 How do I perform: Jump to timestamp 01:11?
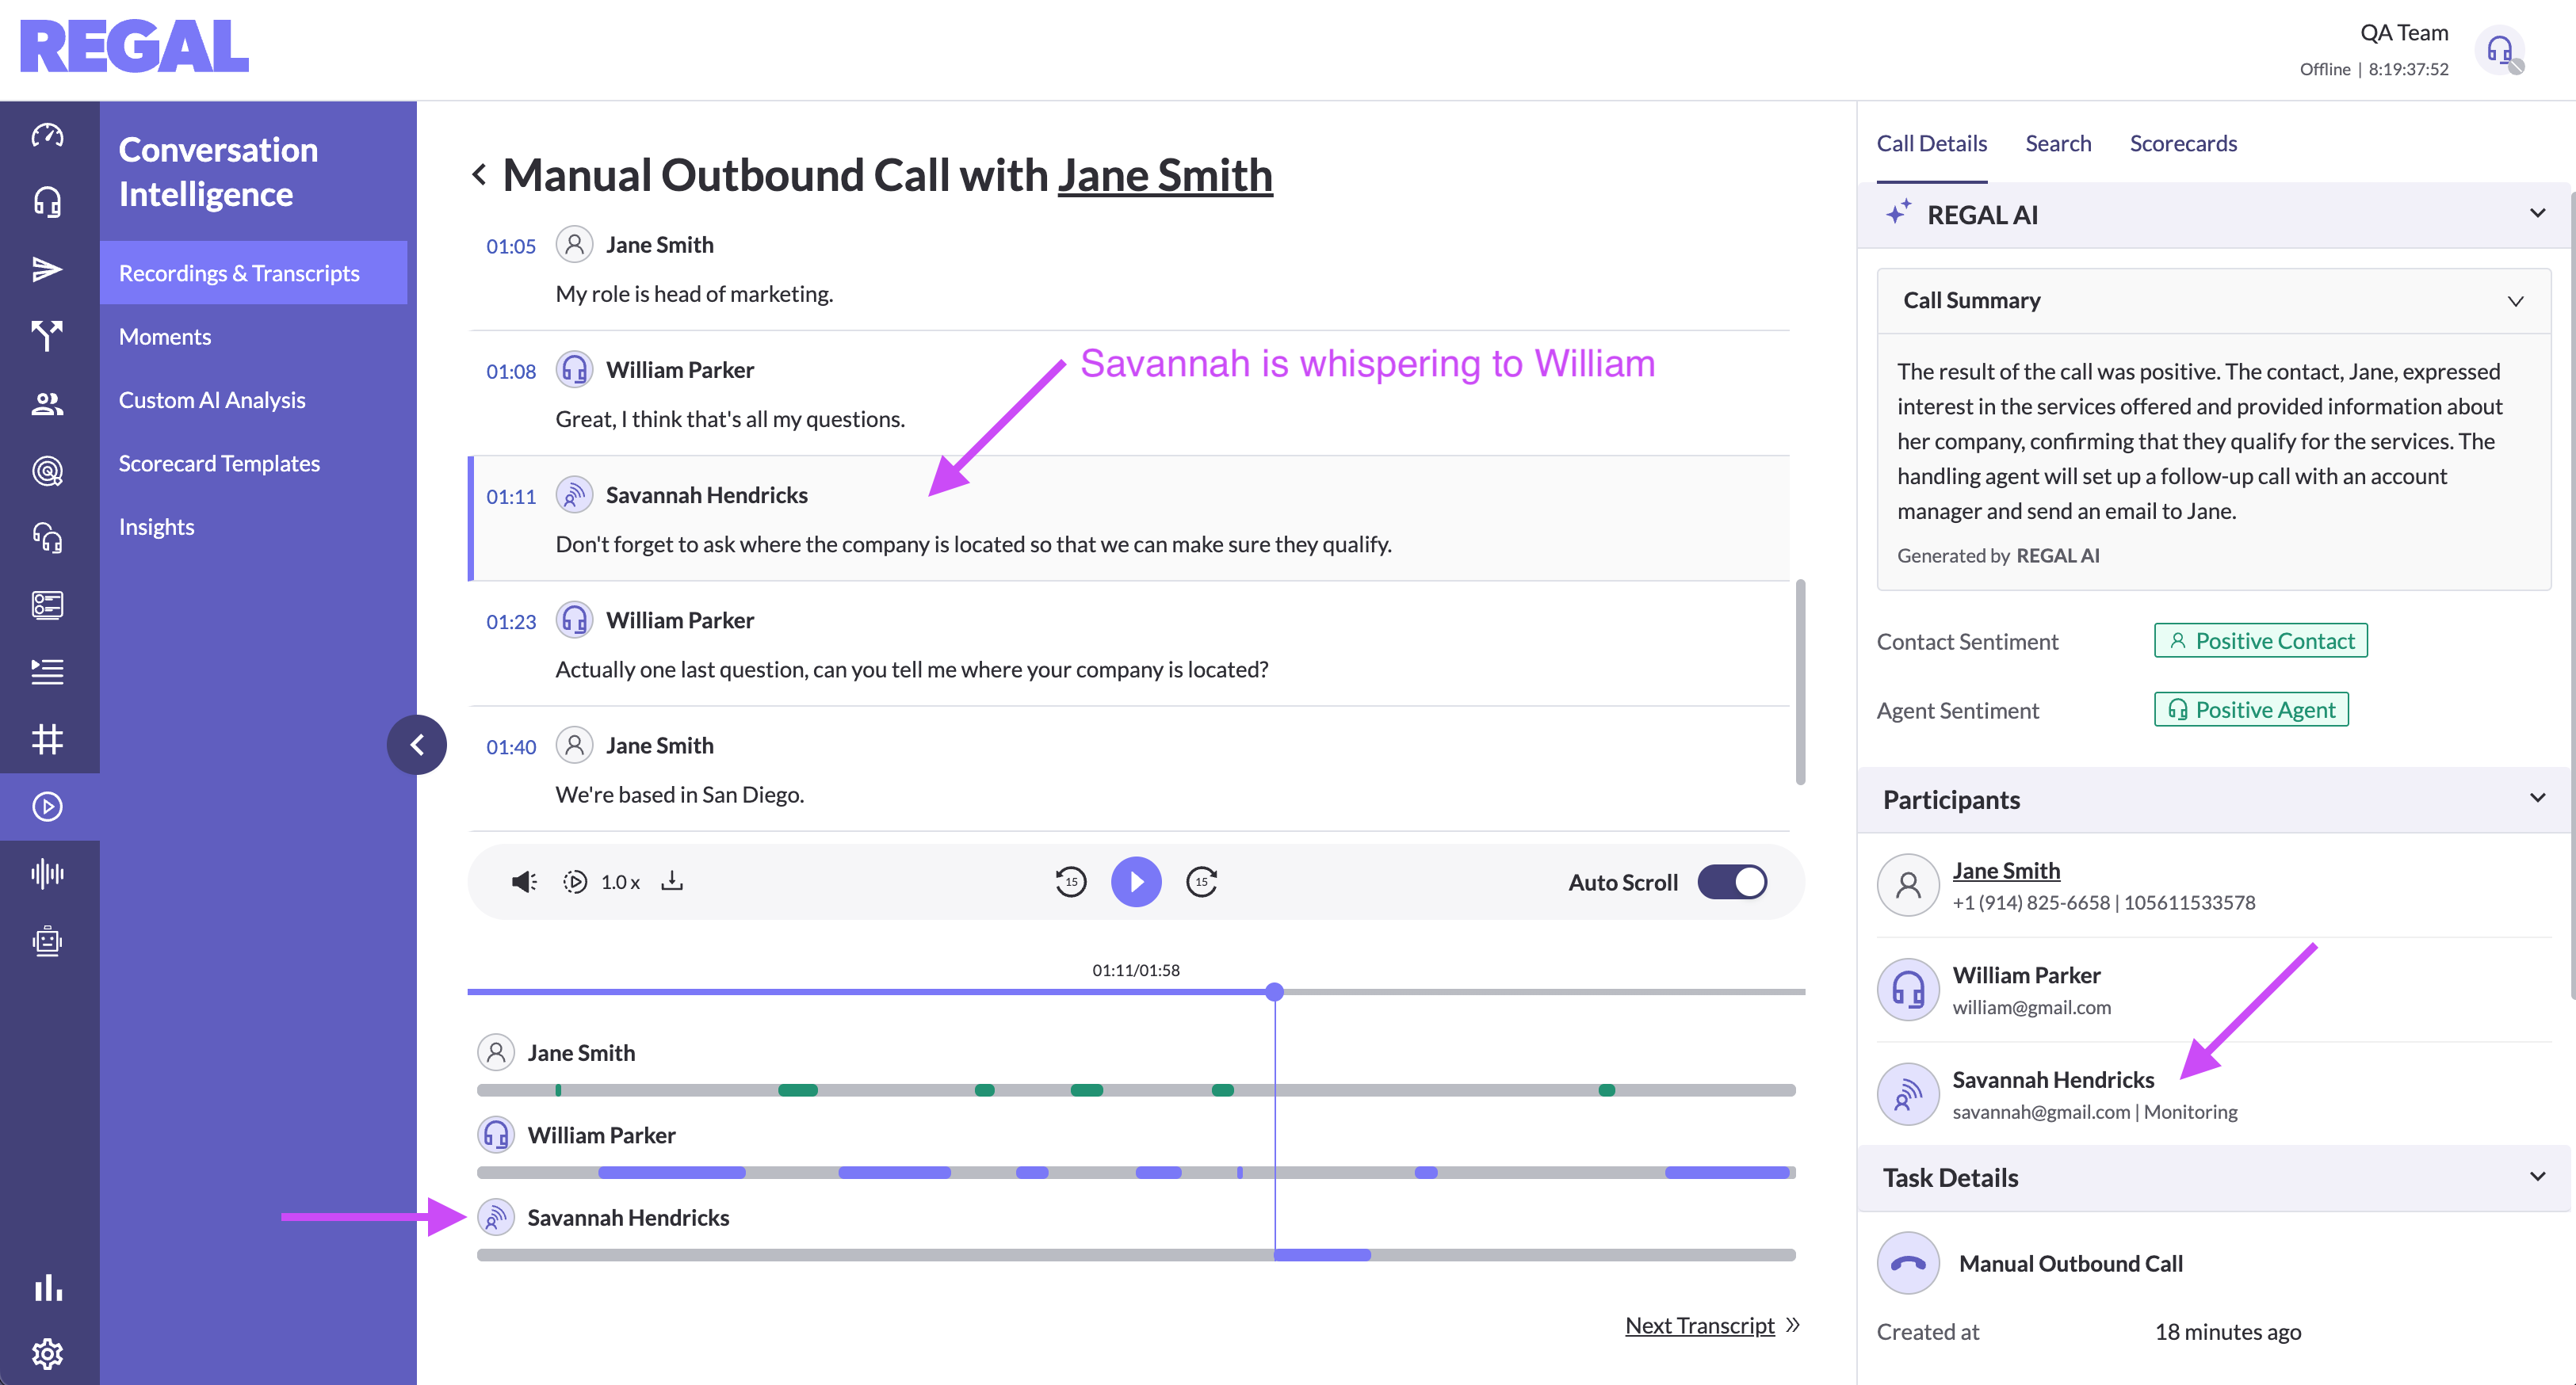point(511,496)
